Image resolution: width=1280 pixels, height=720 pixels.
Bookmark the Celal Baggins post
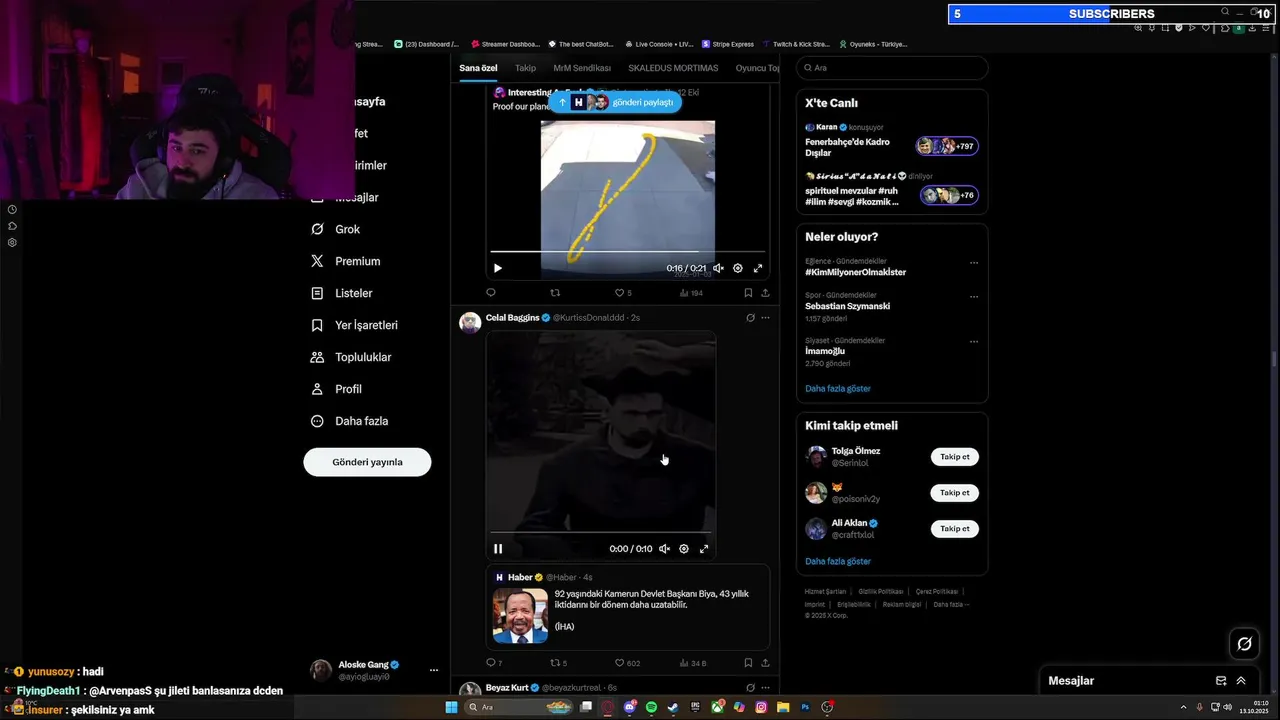click(748, 662)
